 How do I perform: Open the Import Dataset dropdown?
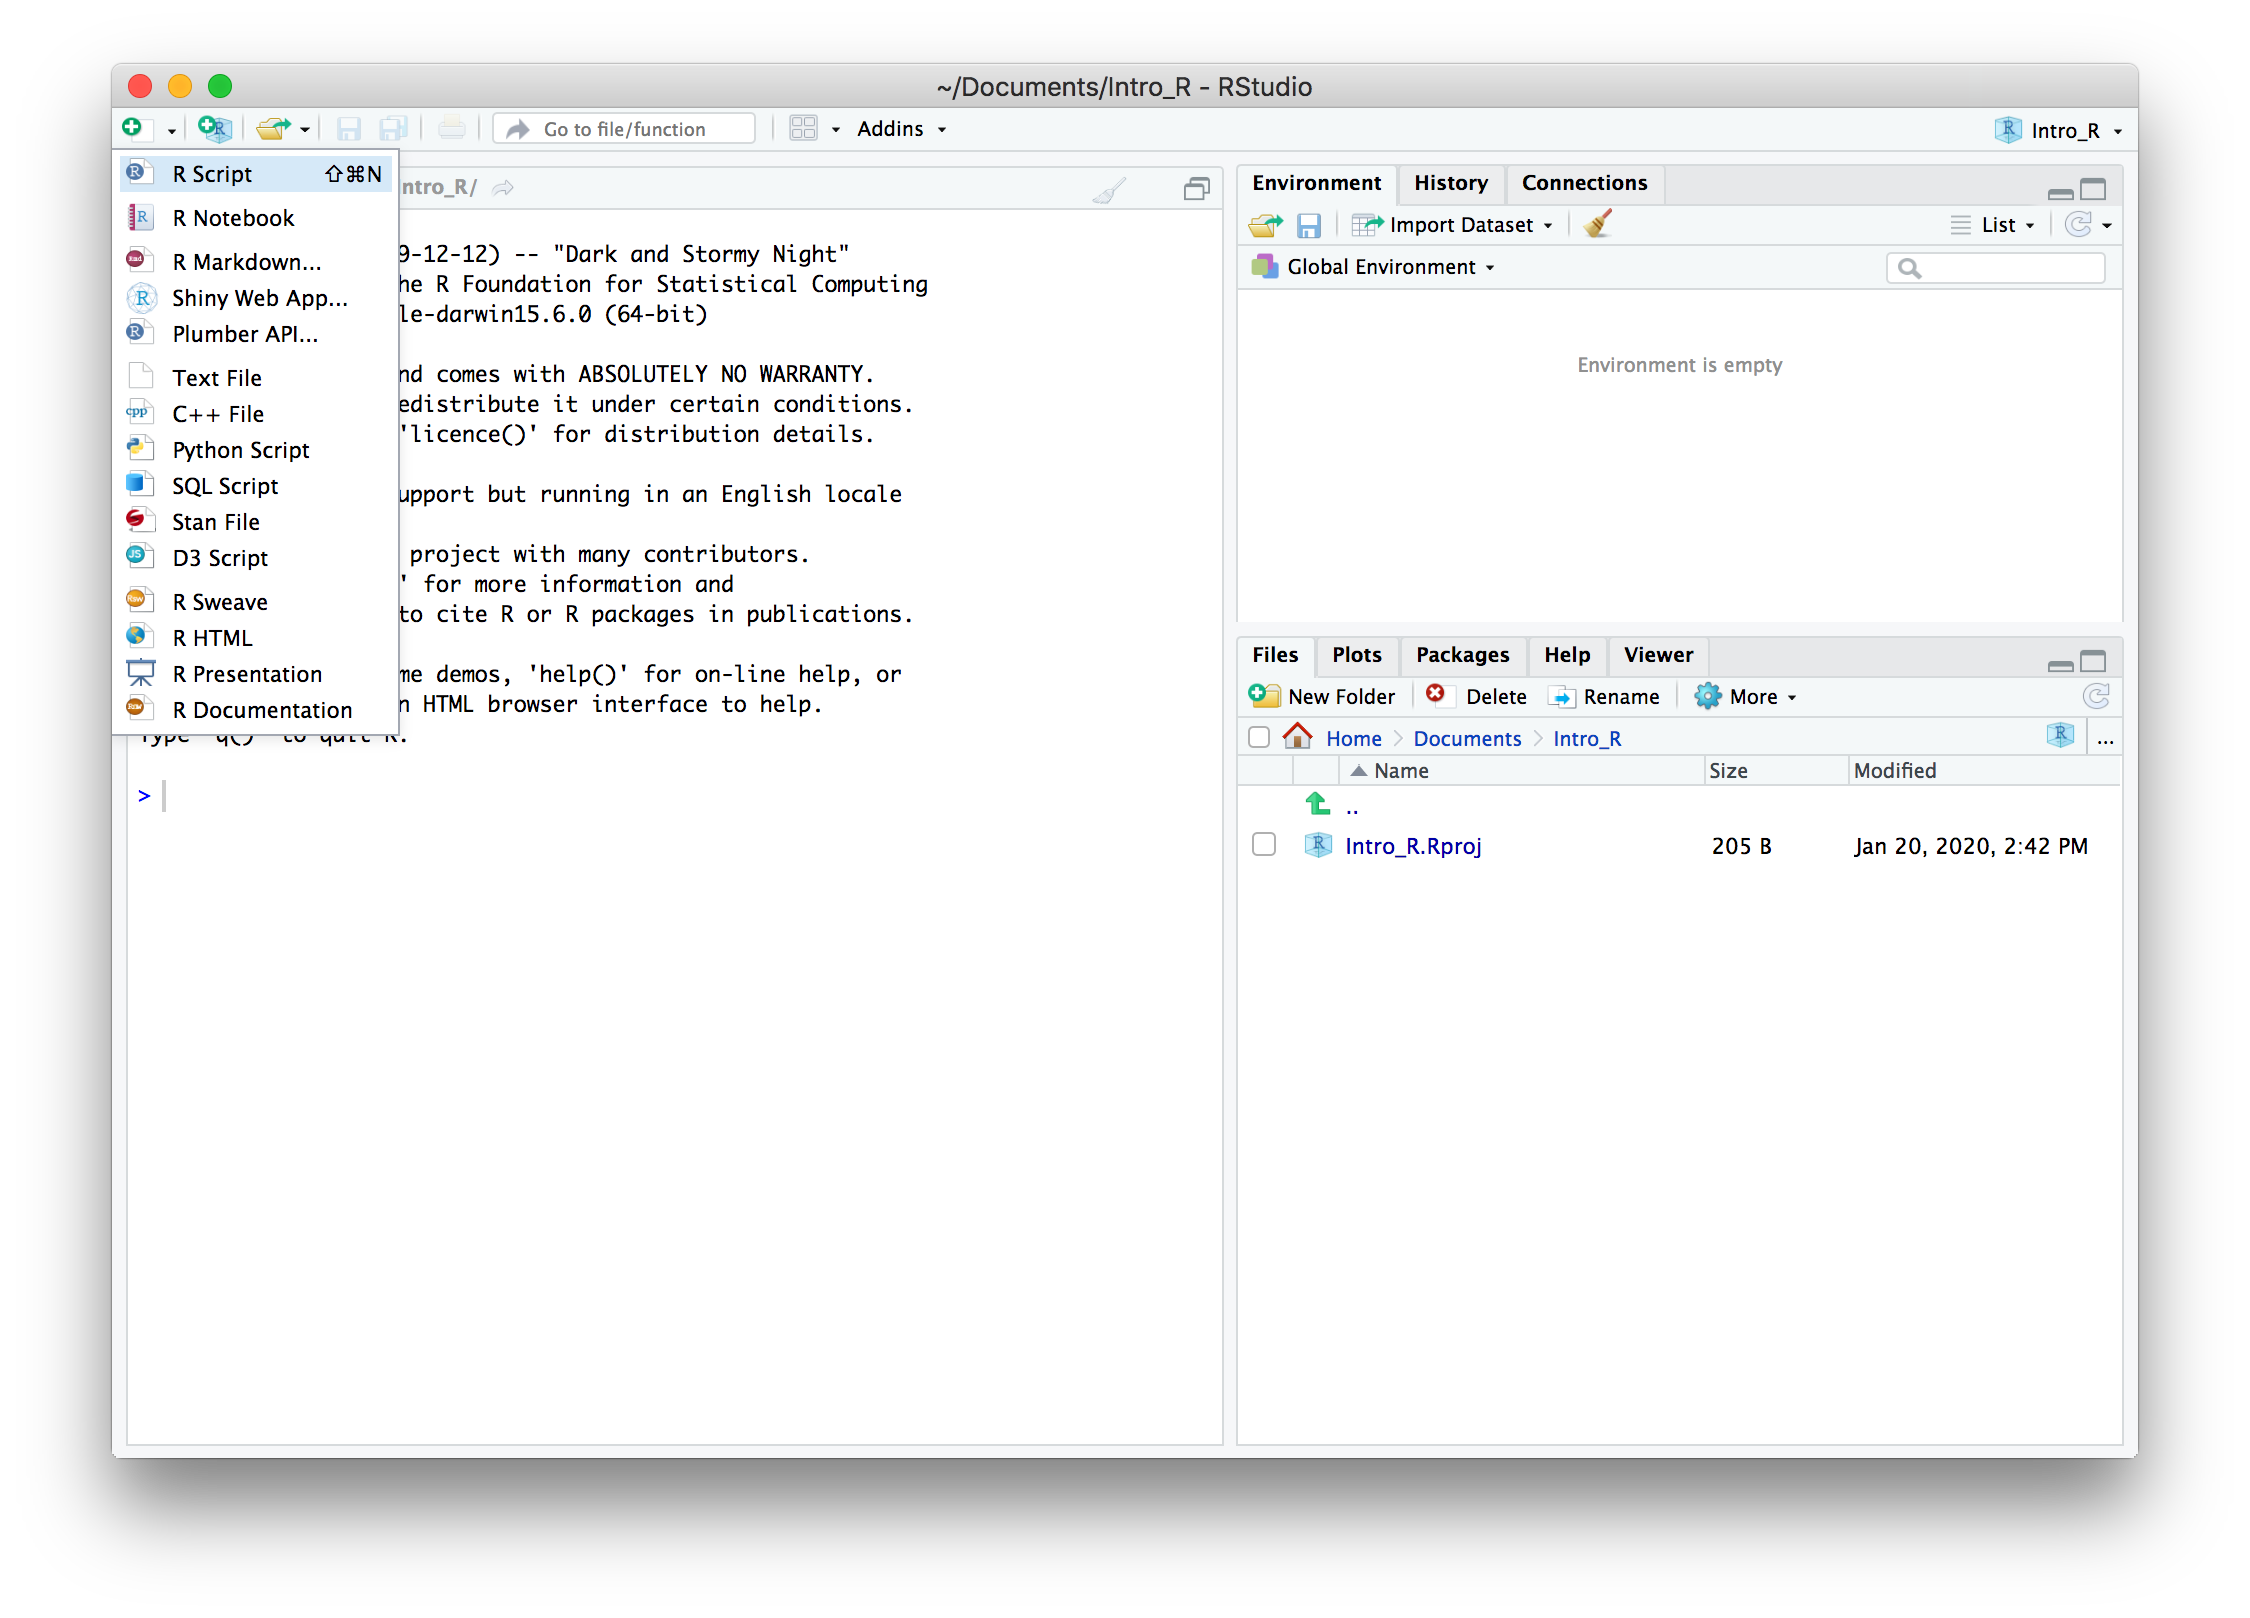(x=1452, y=225)
